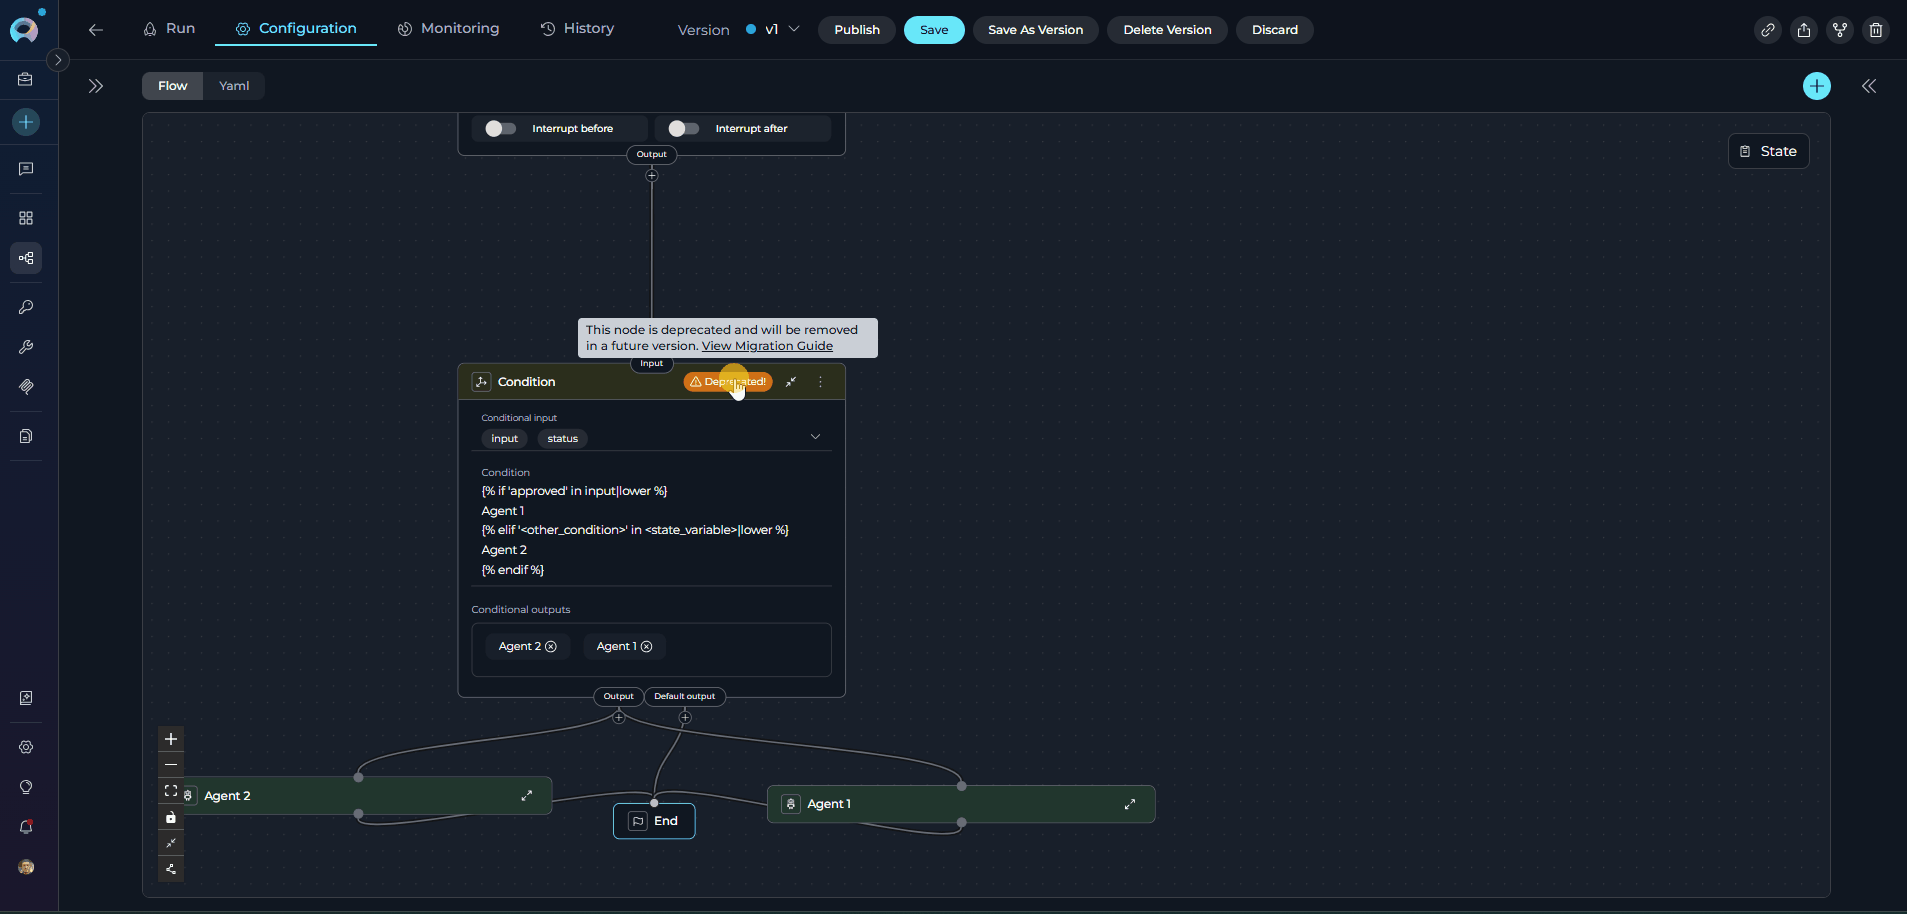Click the Publish button
1907x914 pixels.
tap(856, 30)
